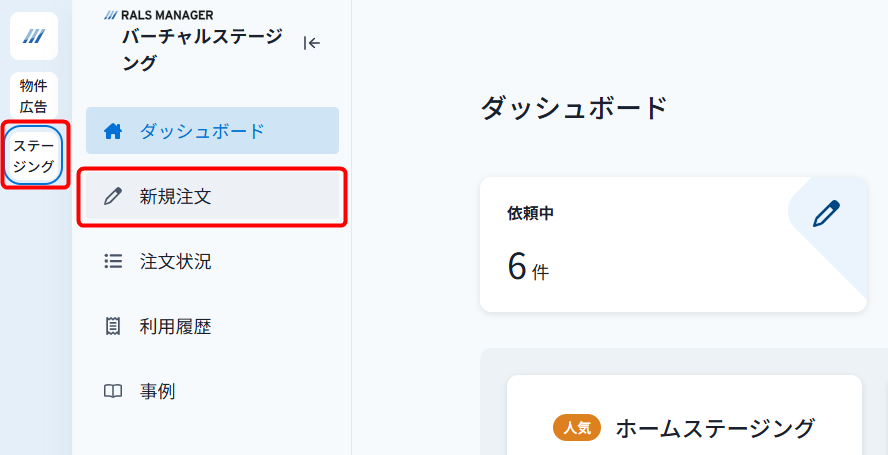Switch to the ステージング section
Screen dimensions: 888x455
[x=34, y=155]
